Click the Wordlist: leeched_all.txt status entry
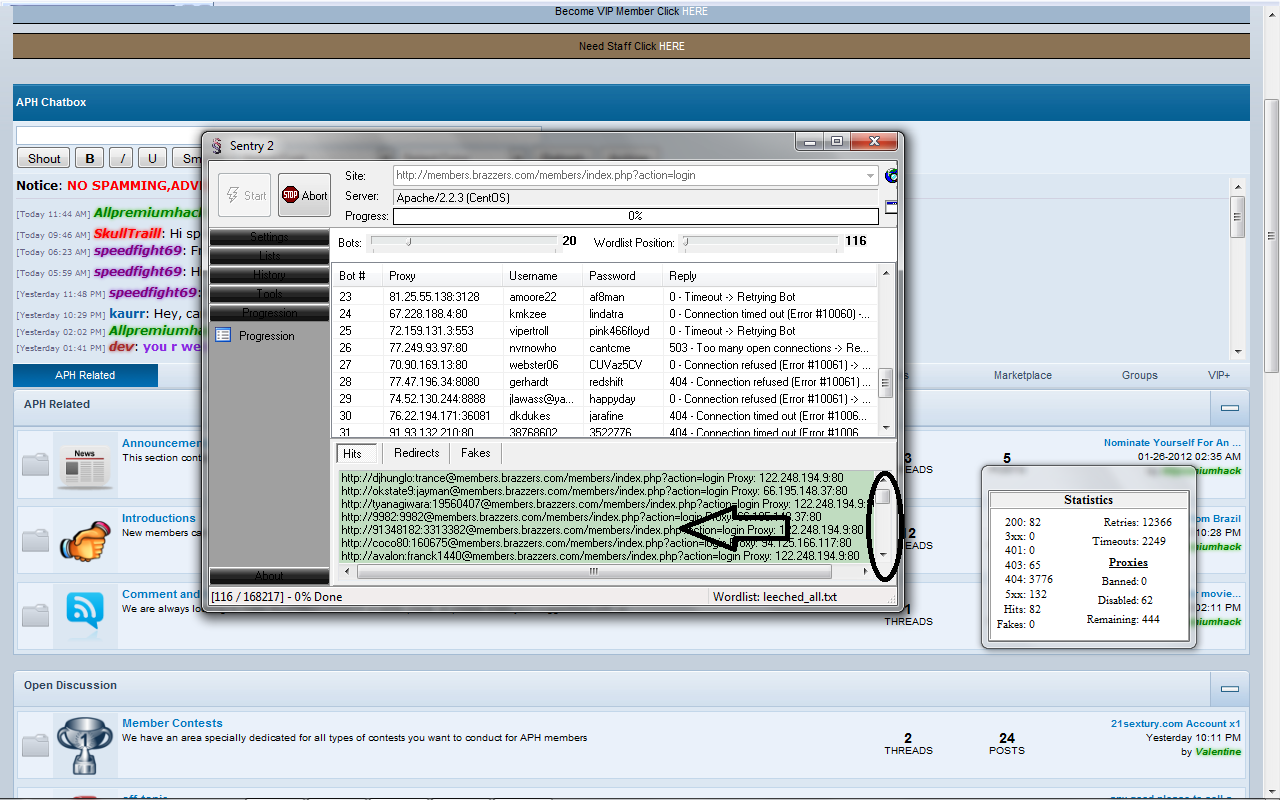This screenshot has height=800, width=1280. 775,597
